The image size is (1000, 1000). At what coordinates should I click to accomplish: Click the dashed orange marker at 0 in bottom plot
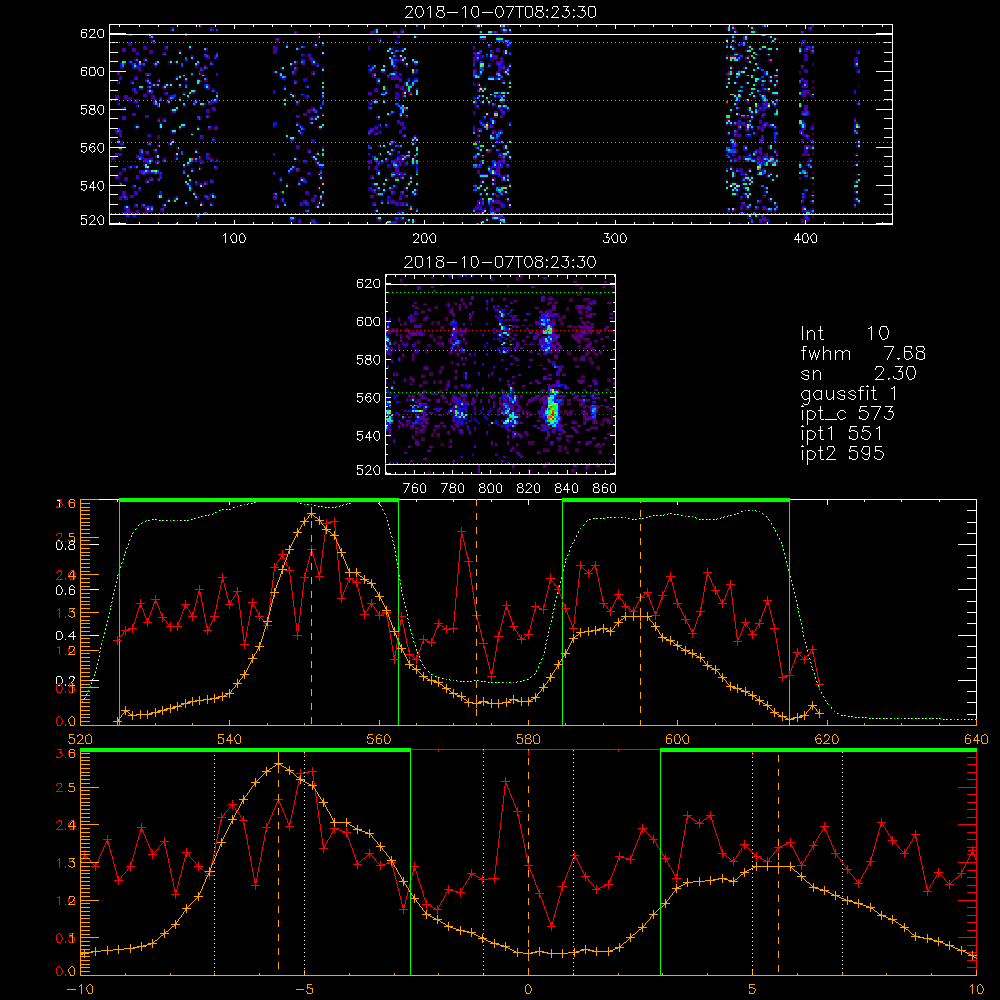pyautogui.click(x=528, y=861)
